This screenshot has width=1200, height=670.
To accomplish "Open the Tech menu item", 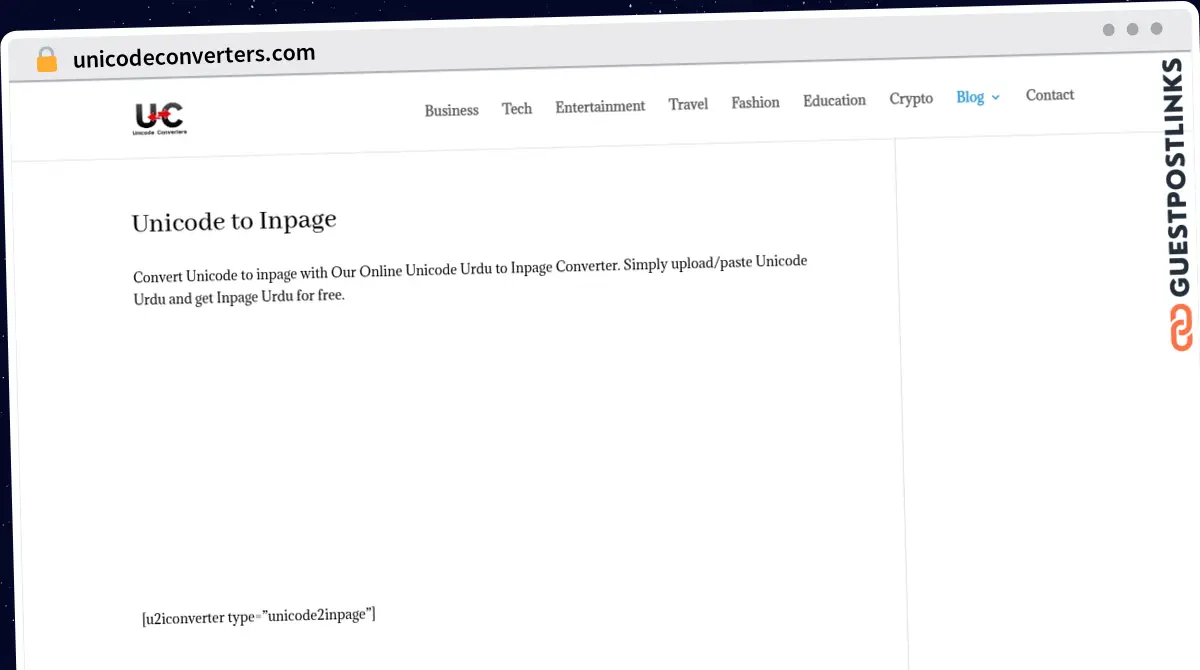I will pos(517,108).
